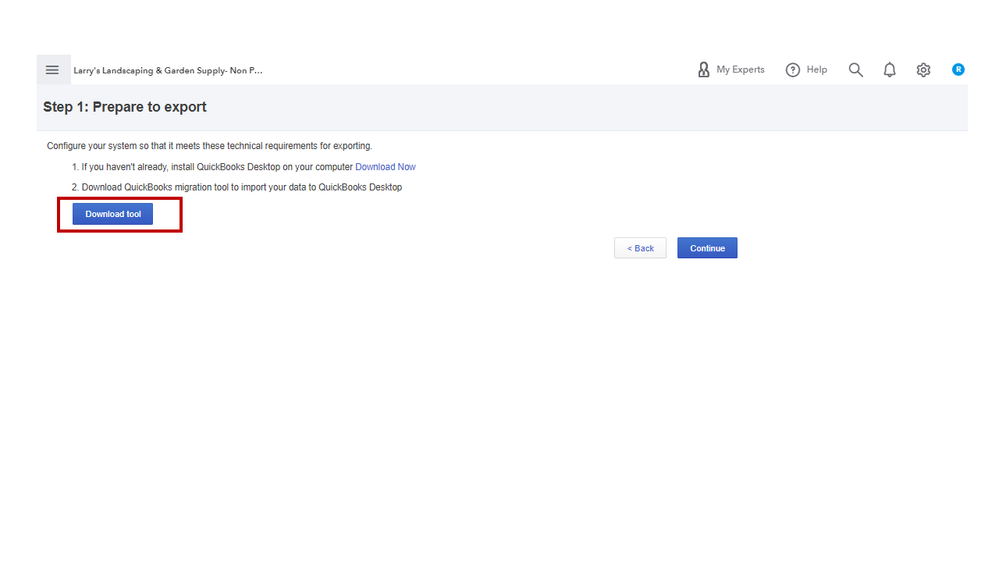Open settings with the gear icon
The width and height of the screenshot is (999, 562).
click(x=923, y=70)
